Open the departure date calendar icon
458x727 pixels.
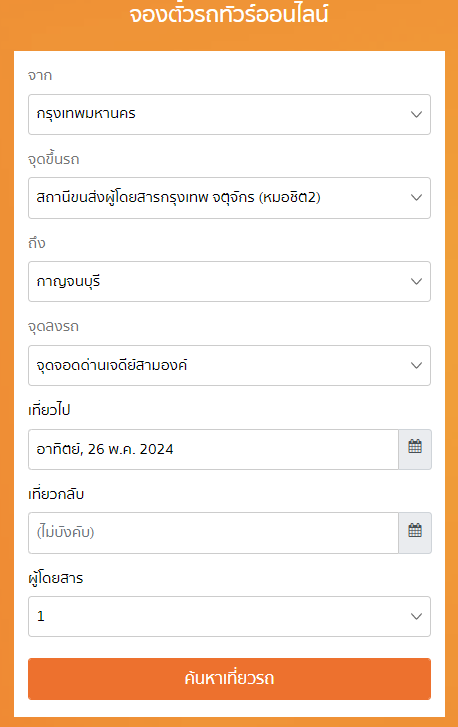pos(415,449)
